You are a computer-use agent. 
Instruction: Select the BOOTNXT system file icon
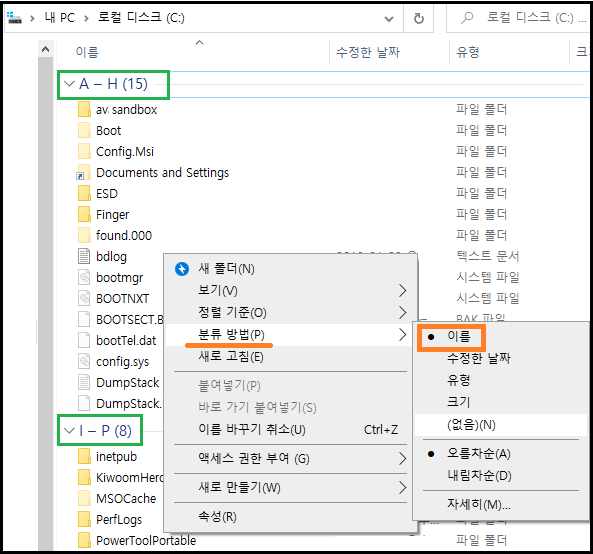point(84,298)
